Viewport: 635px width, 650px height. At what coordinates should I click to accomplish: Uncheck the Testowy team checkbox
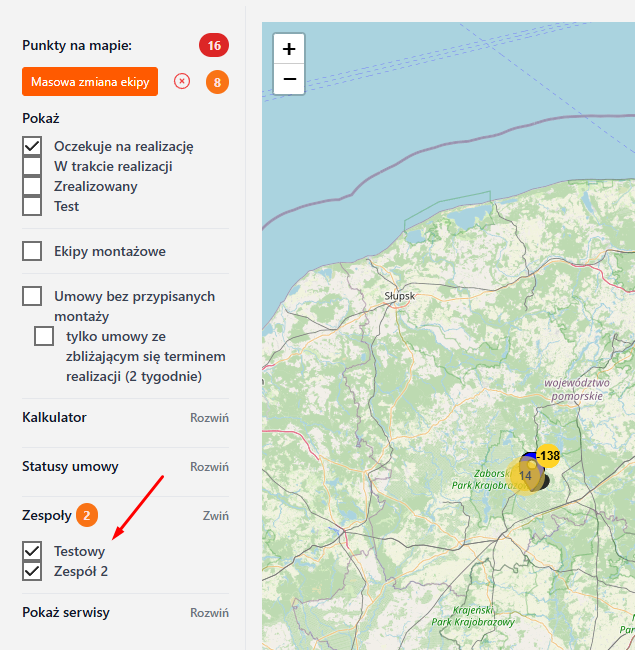(32, 551)
